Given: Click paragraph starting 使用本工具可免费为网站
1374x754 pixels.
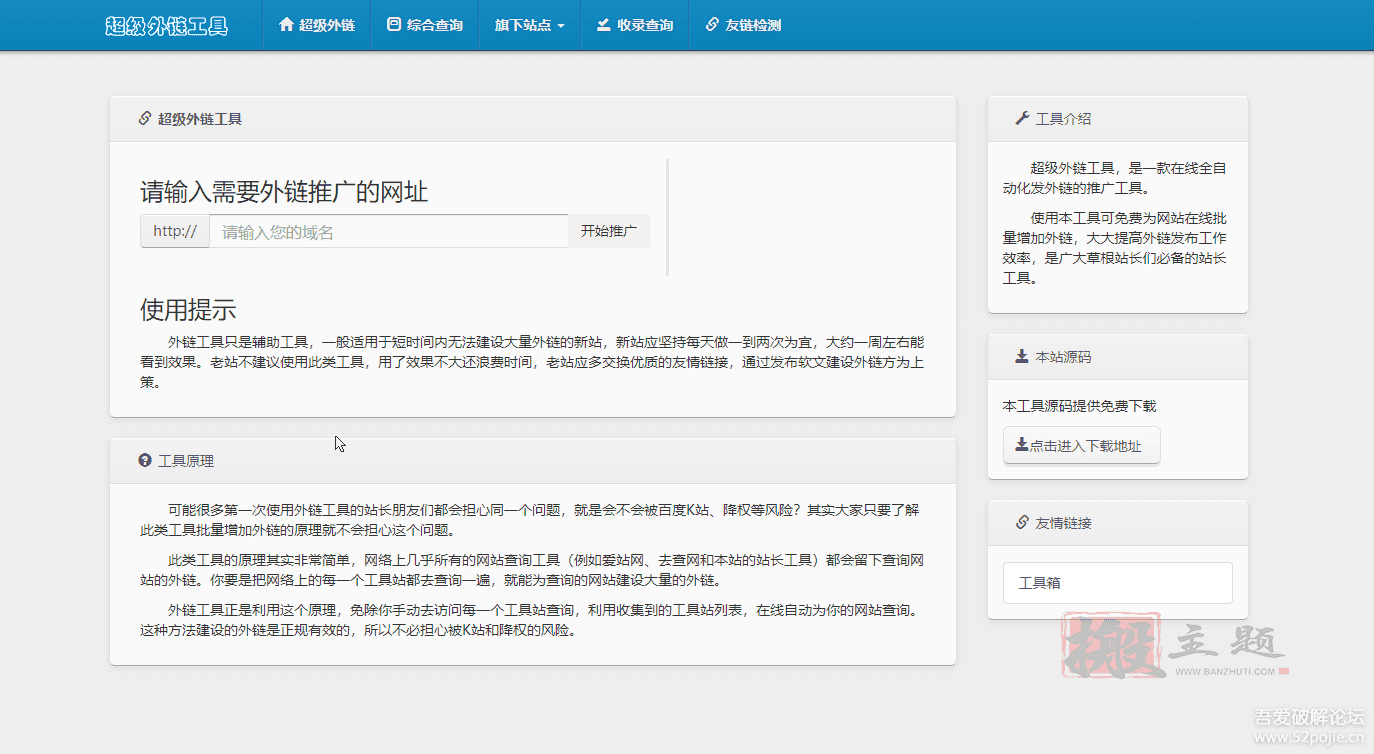Looking at the screenshot, I should pos(1117,248).
